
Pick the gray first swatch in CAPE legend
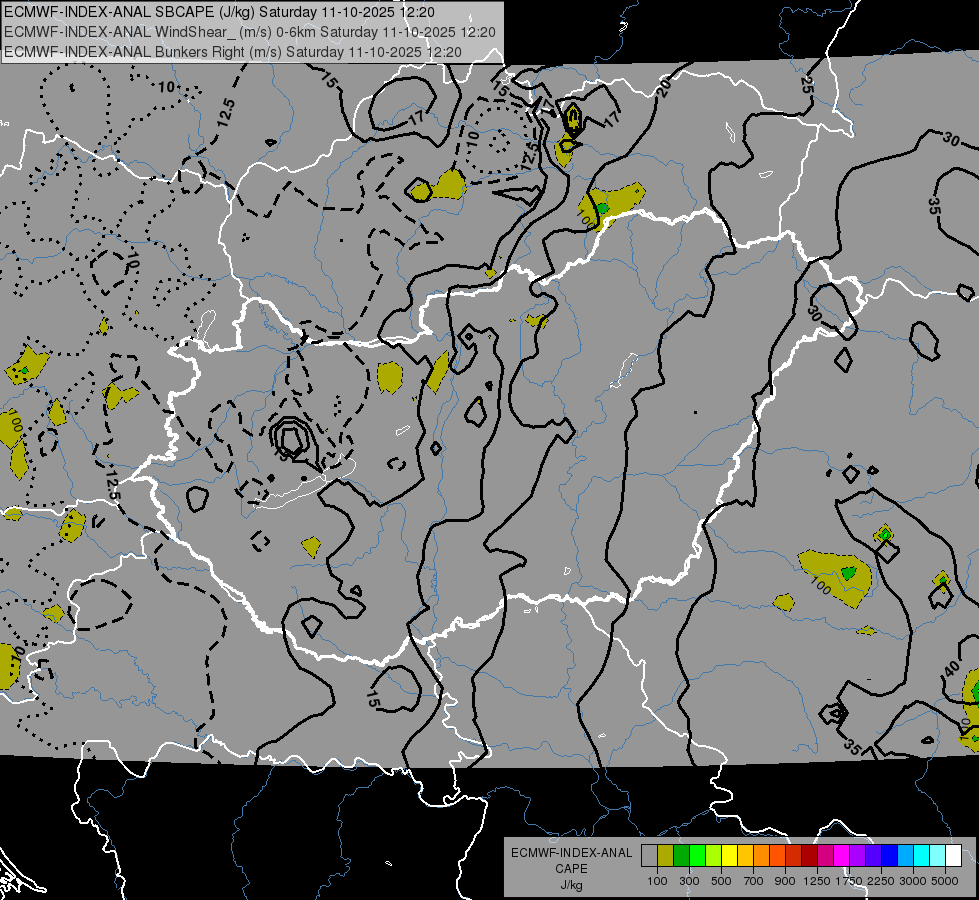point(649,855)
